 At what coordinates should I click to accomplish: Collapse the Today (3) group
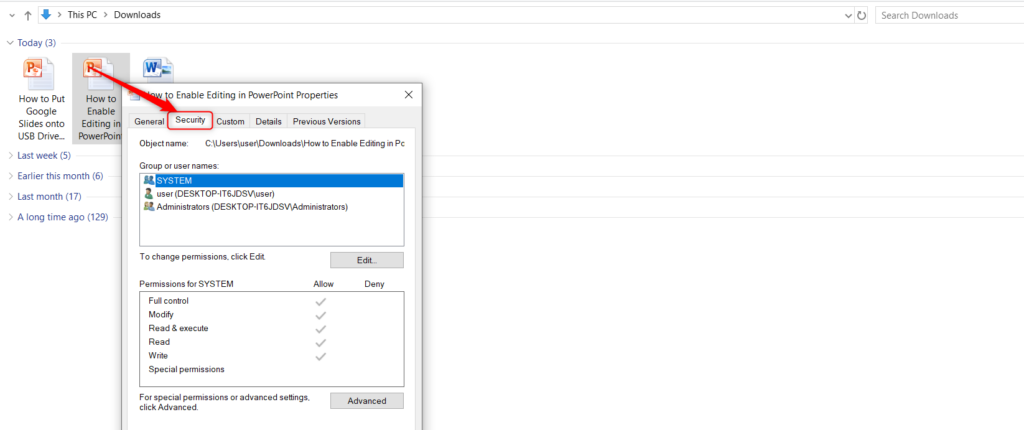[x=10, y=43]
